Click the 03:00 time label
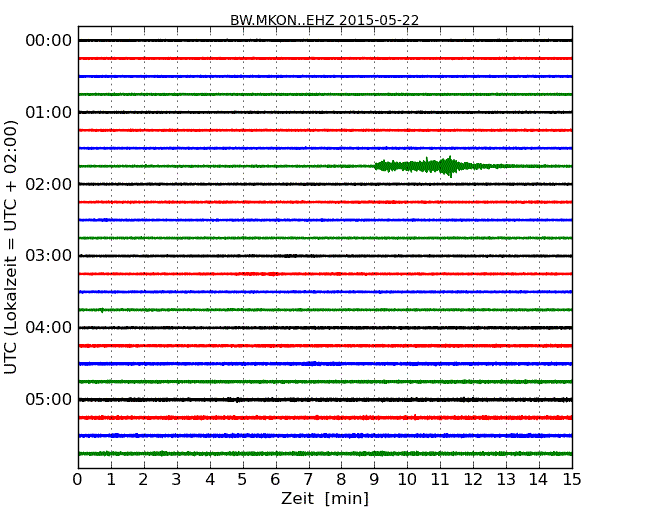 49,255
